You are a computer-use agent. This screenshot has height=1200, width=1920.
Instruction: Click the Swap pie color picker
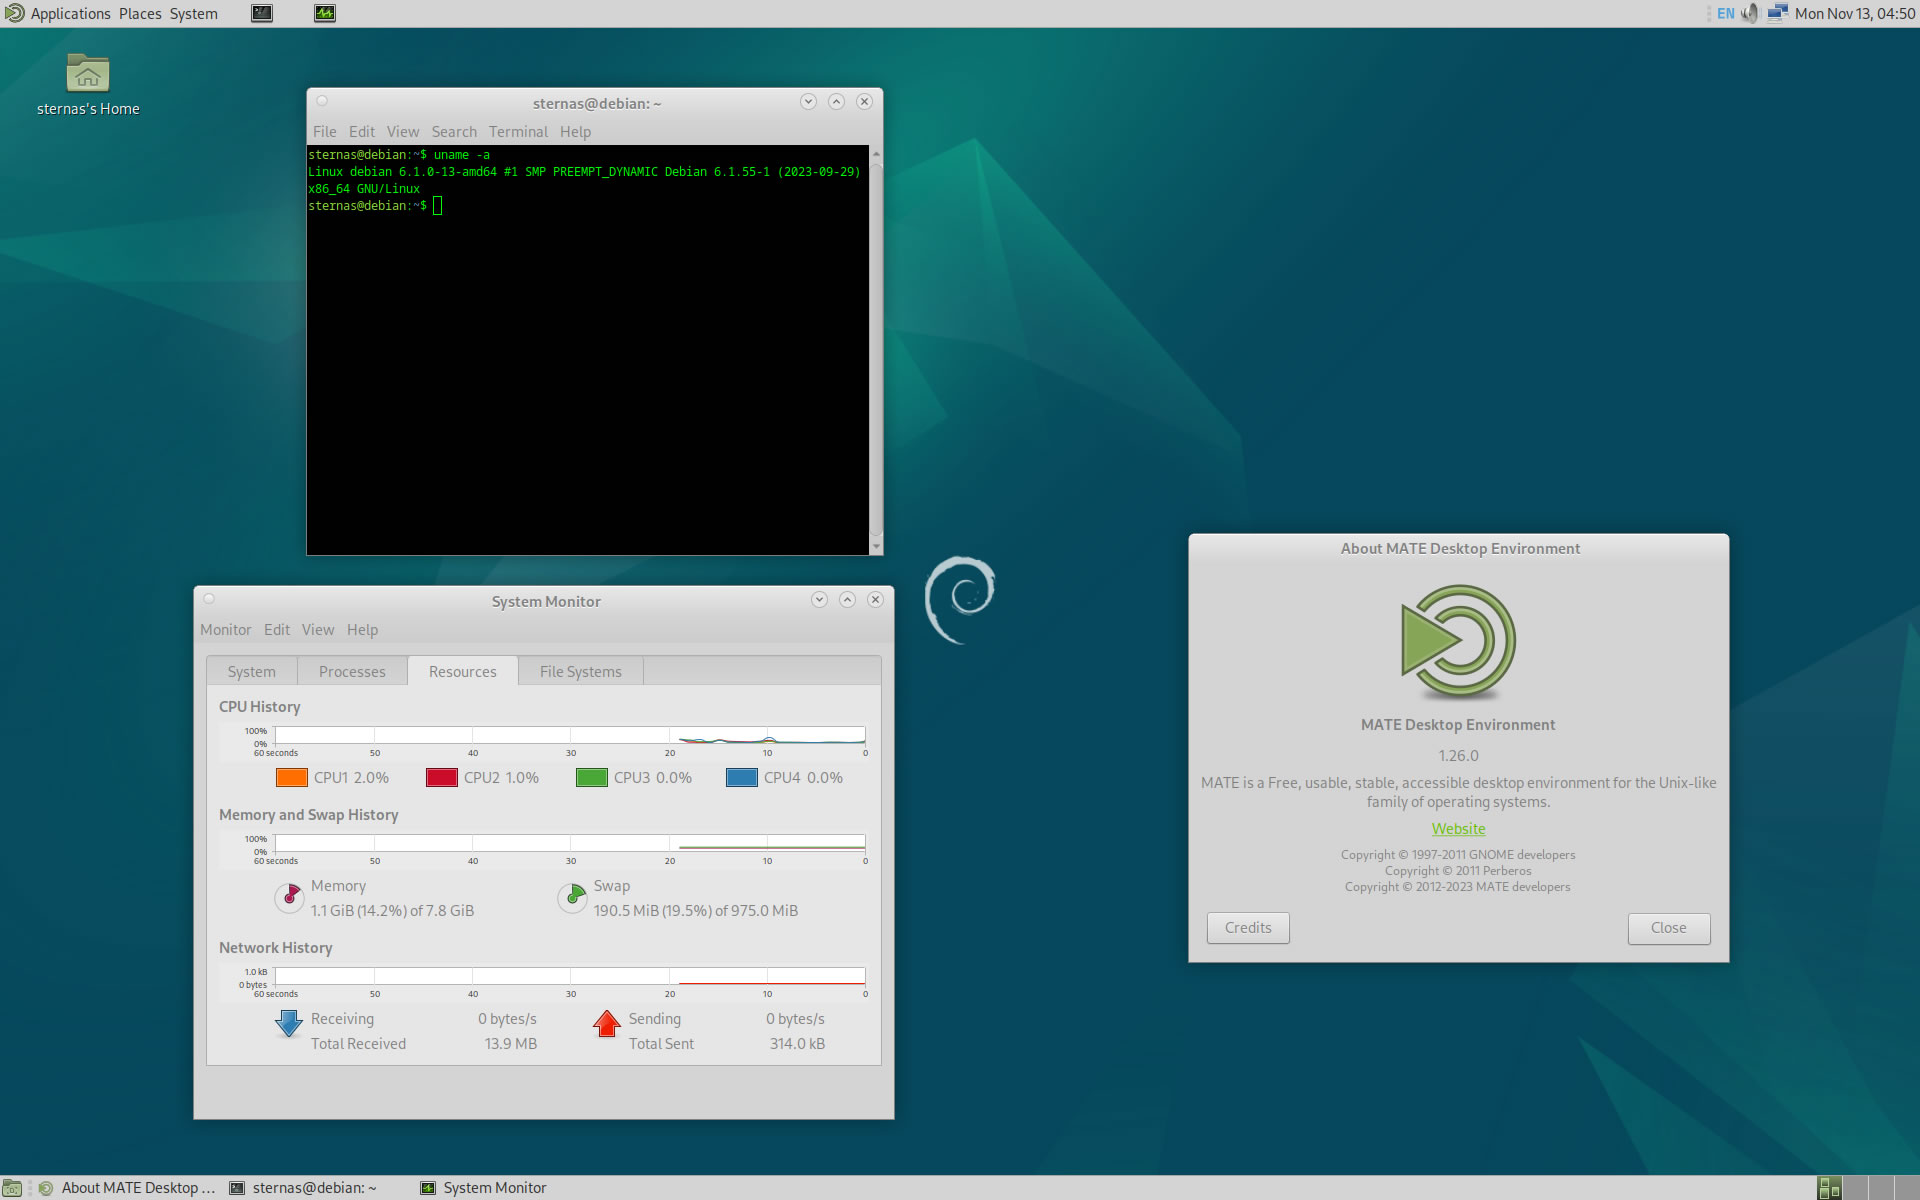click(x=572, y=898)
